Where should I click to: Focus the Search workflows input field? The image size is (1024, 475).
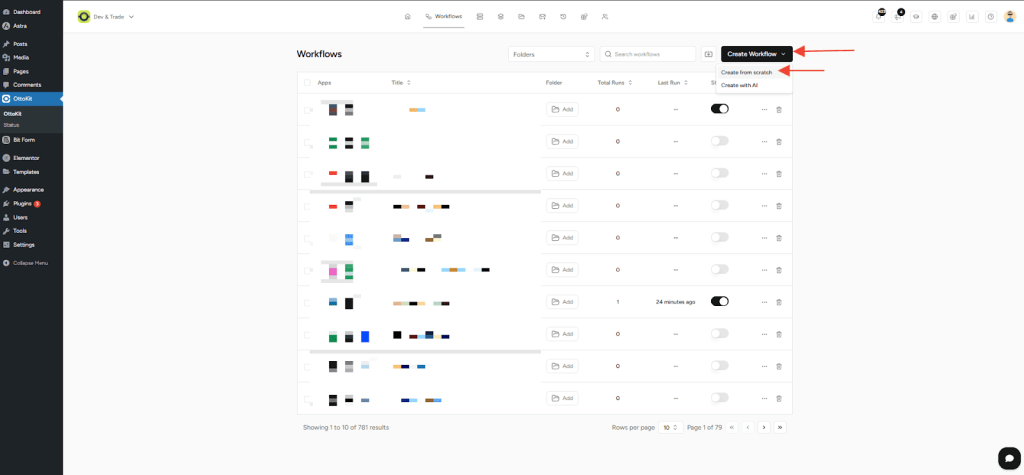[x=652, y=53]
